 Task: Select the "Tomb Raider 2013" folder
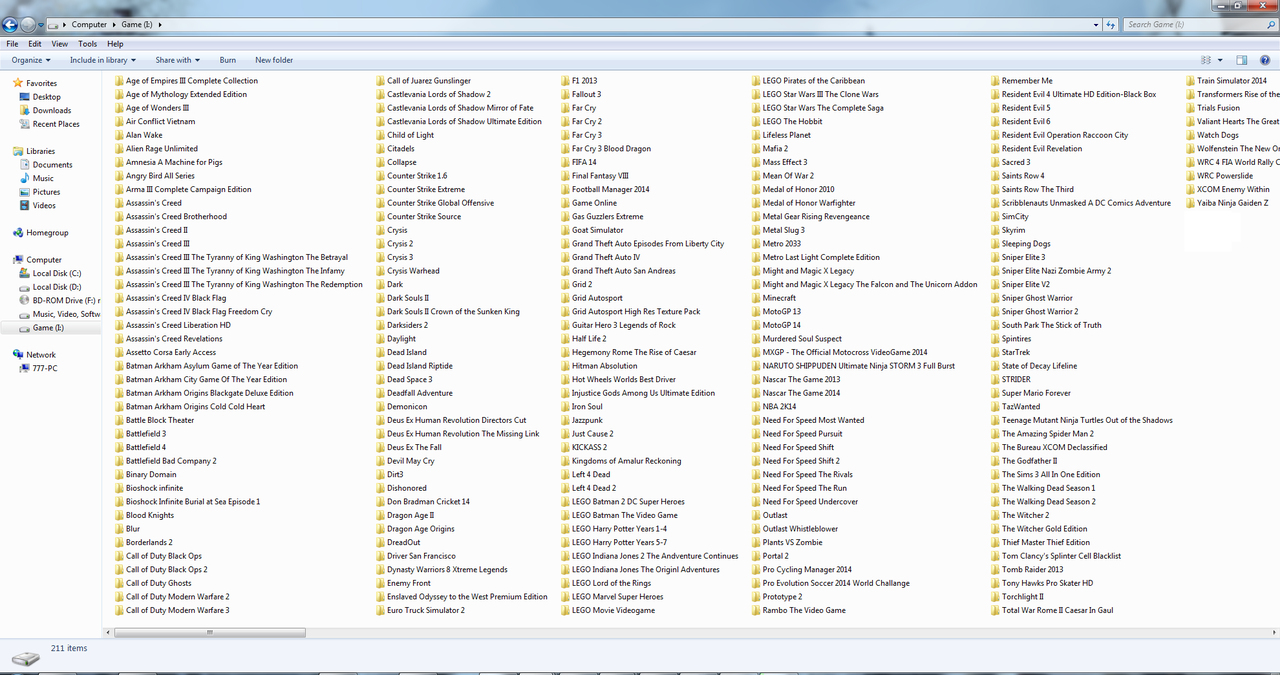1027,569
